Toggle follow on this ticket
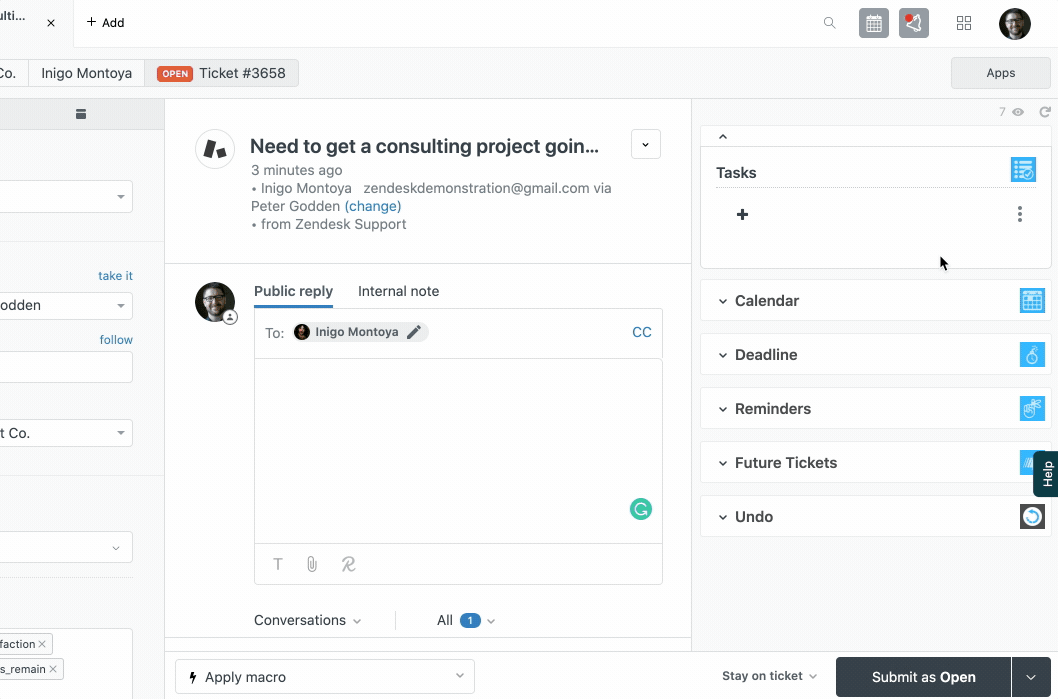 click(x=116, y=339)
